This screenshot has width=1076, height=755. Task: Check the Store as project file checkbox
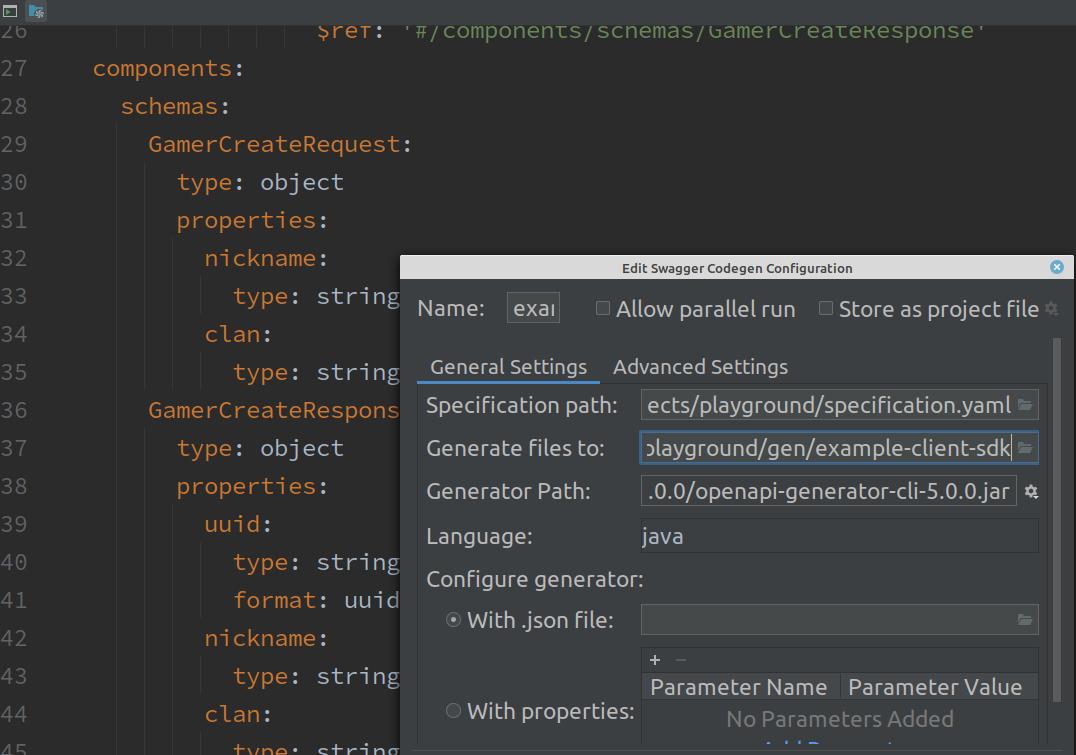(826, 308)
